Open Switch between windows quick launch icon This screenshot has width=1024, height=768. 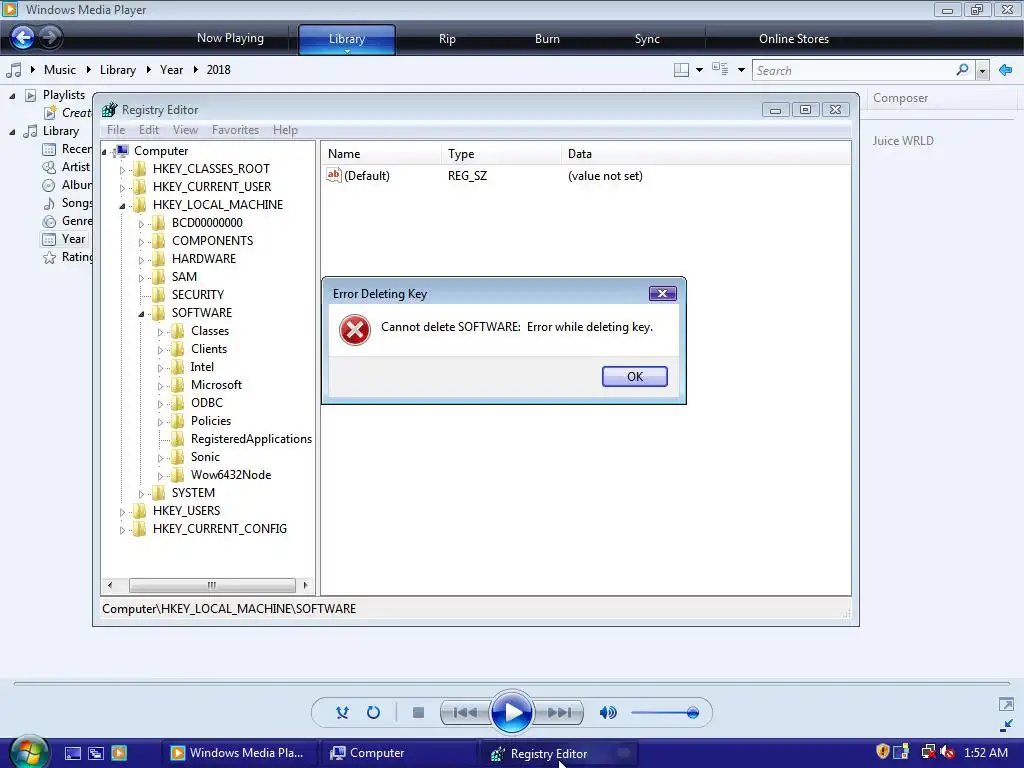(95, 753)
